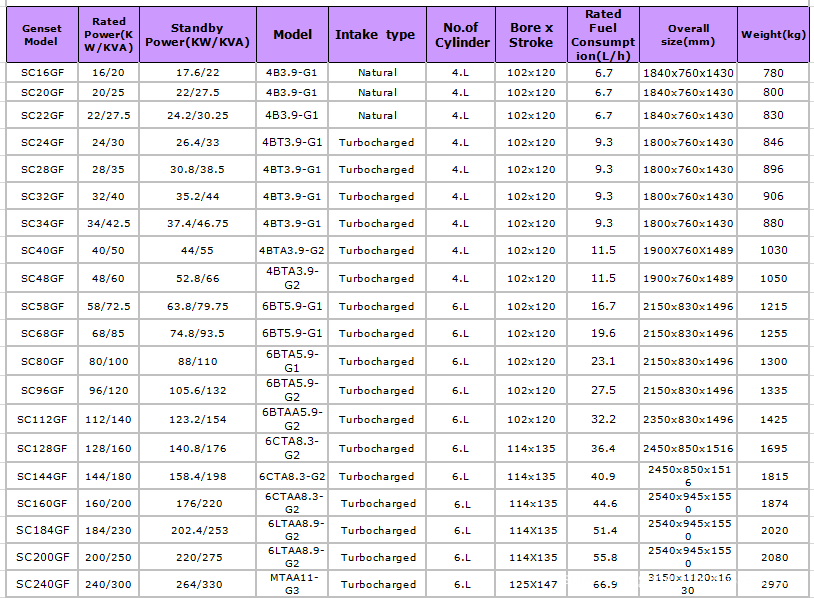Viewport: 814px width, 598px height.
Task: Click the SC48GF model cell
Action: (x=42, y=278)
